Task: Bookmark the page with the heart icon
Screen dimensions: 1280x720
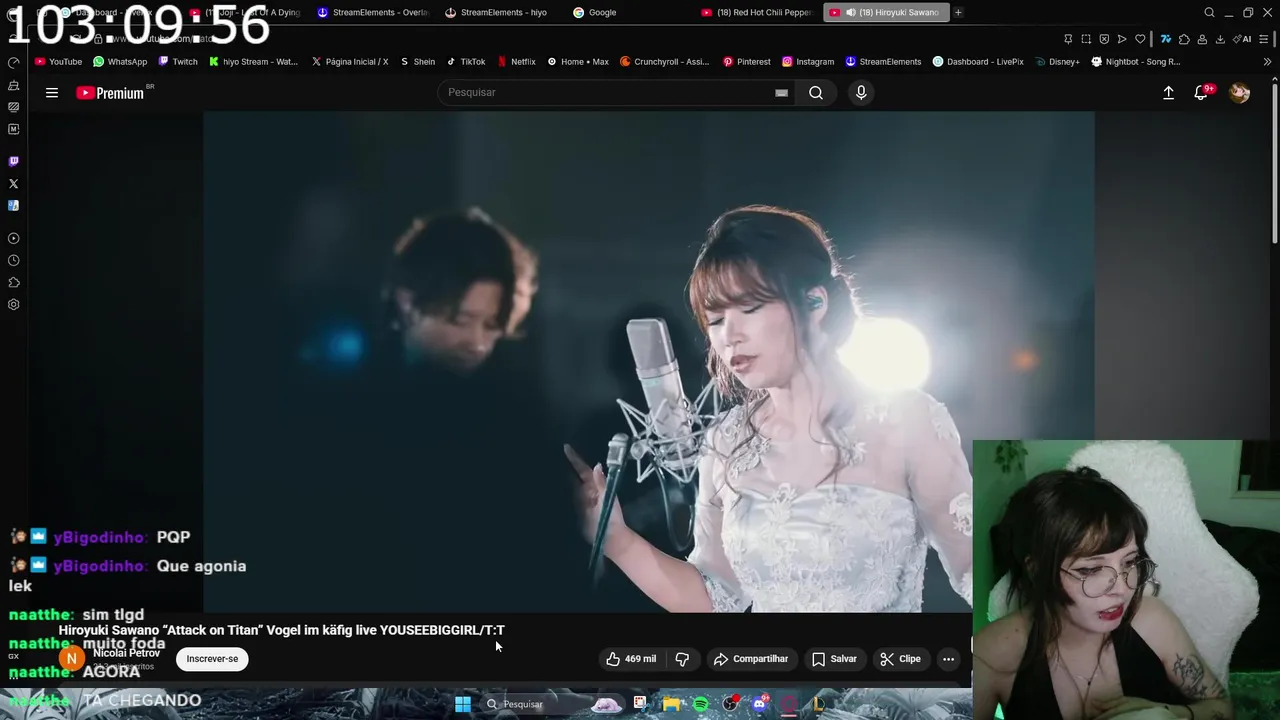Action: pyautogui.click(x=1140, y=39)
